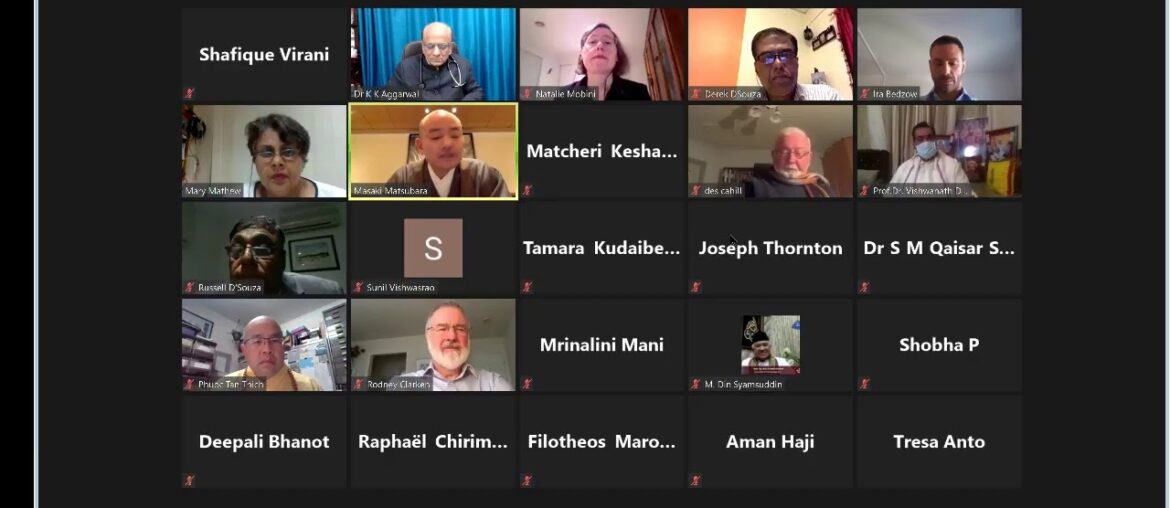
Task: Click muted mic icon beside Sunil Vishwasrao
Action: coord(358,287)
